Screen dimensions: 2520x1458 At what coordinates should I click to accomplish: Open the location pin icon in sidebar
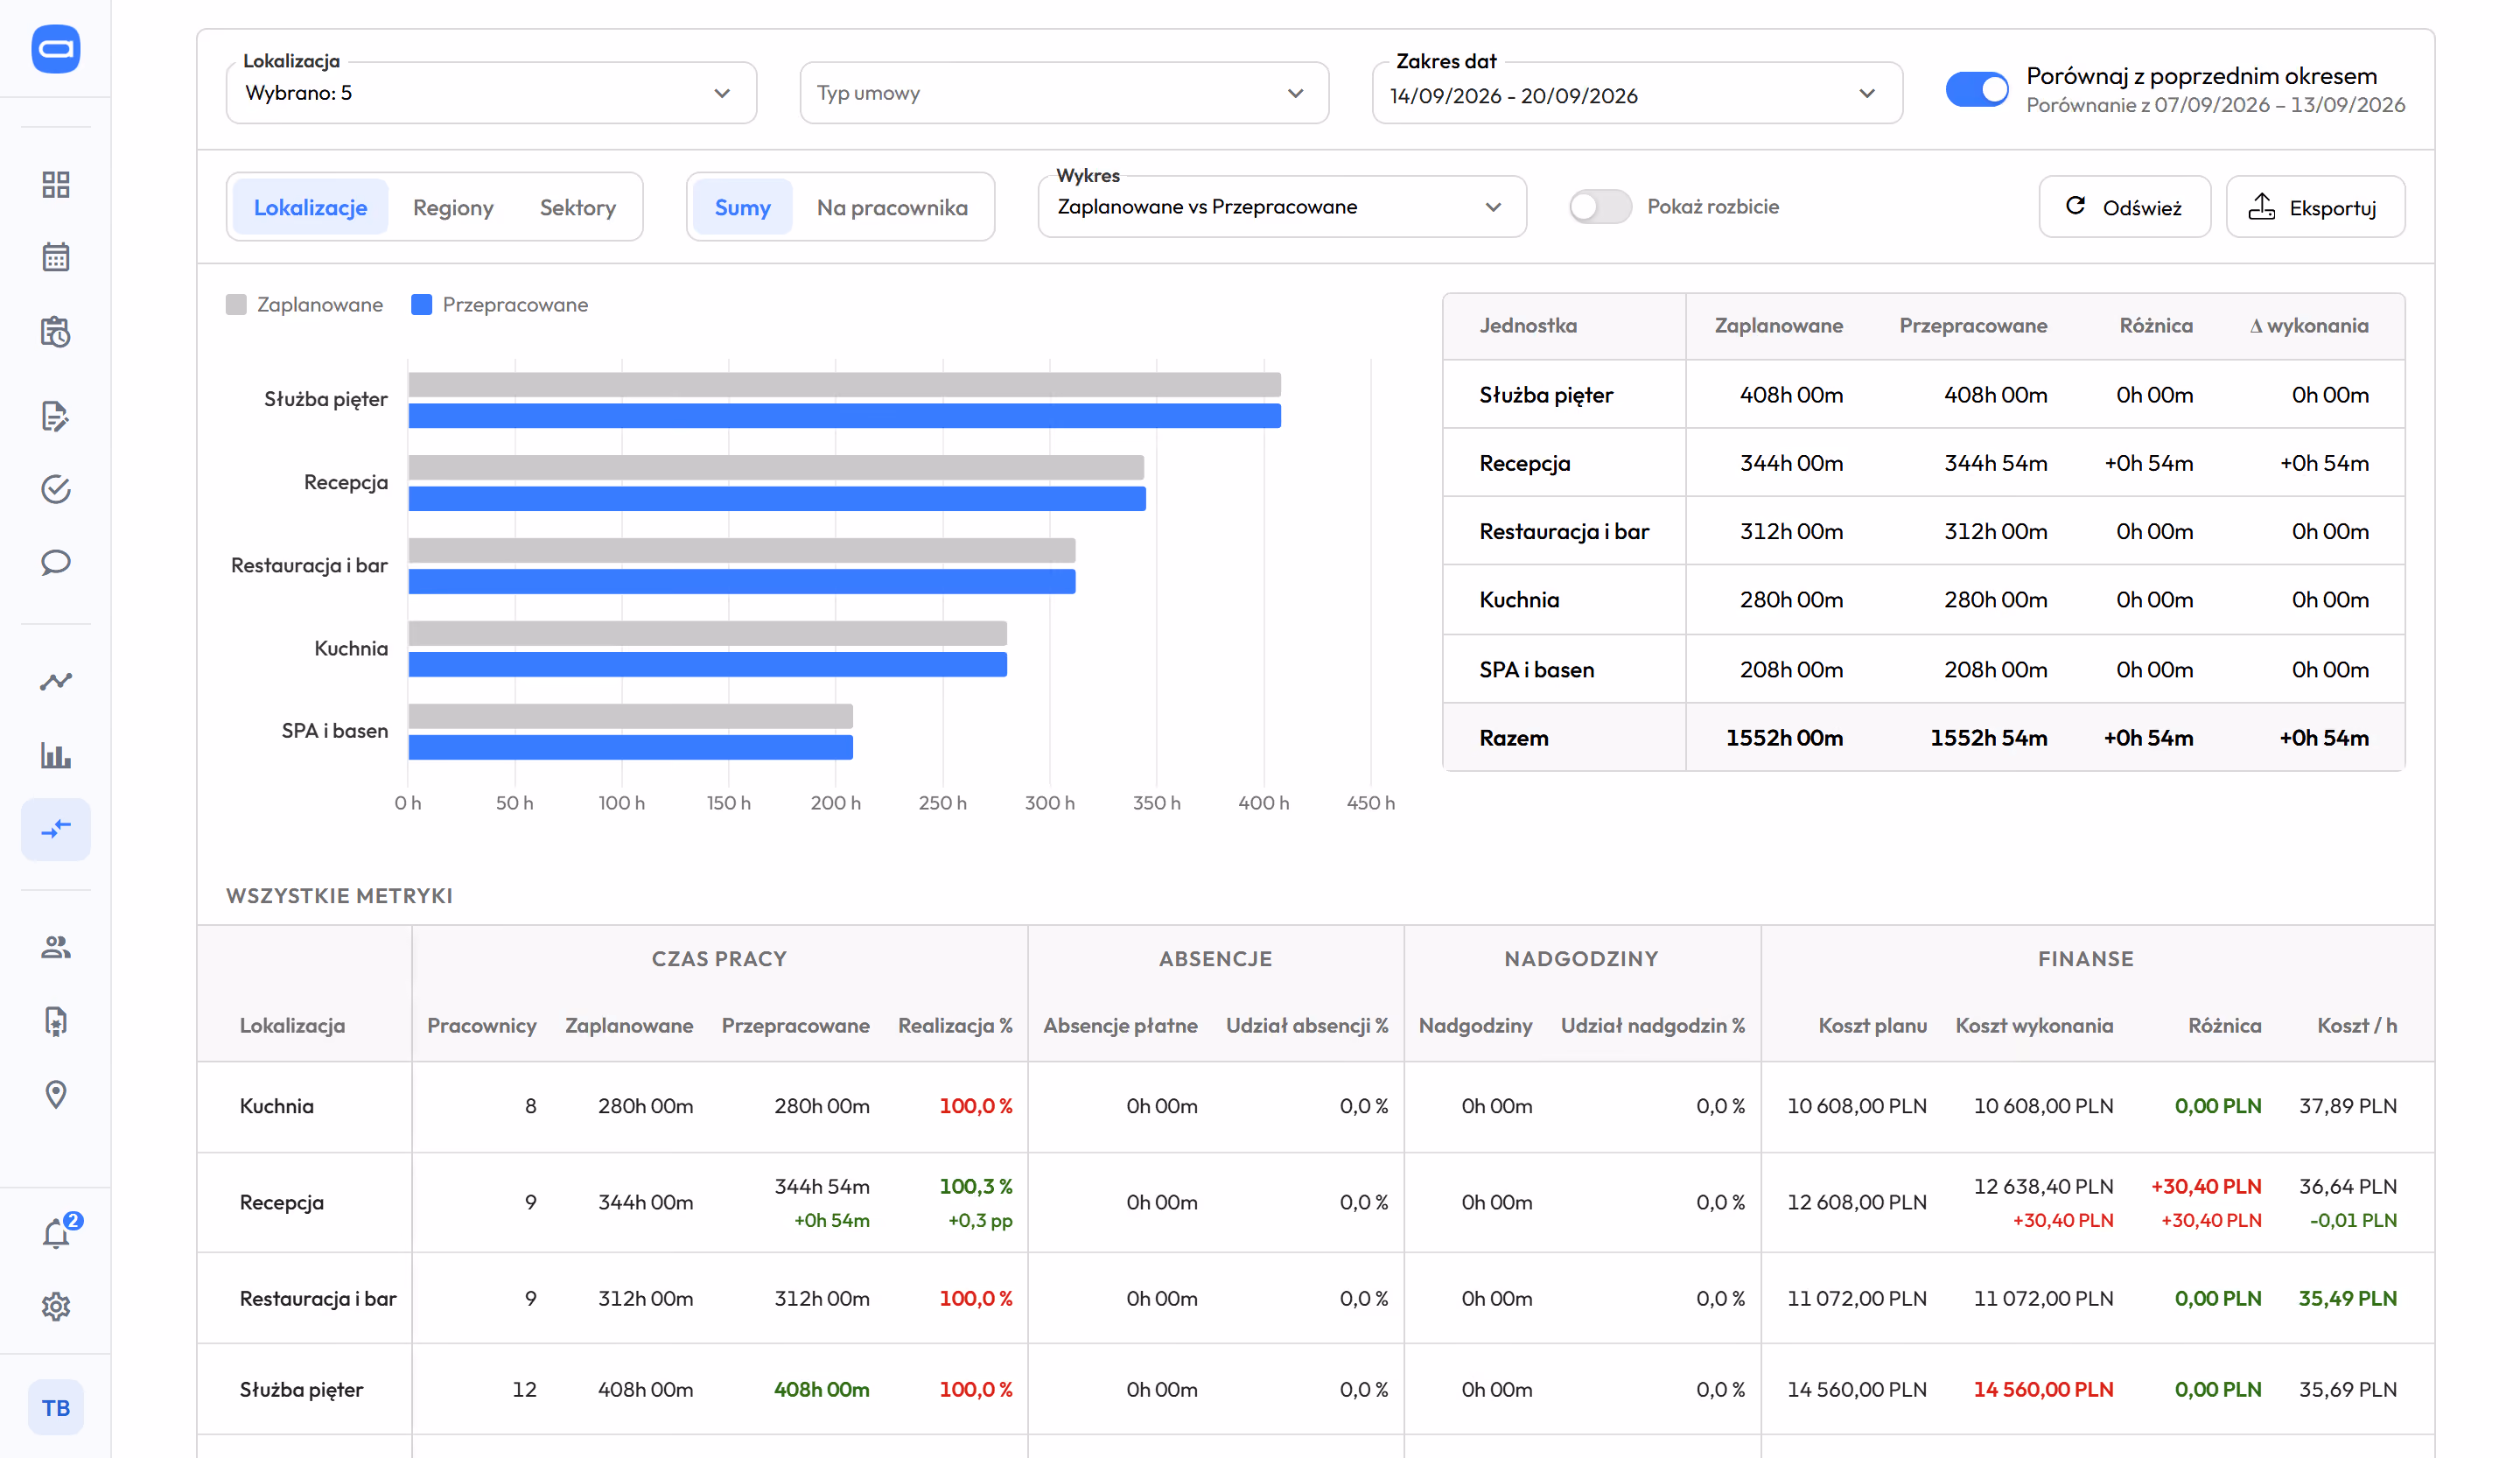pyautogui.click(x=56, y=1094)
